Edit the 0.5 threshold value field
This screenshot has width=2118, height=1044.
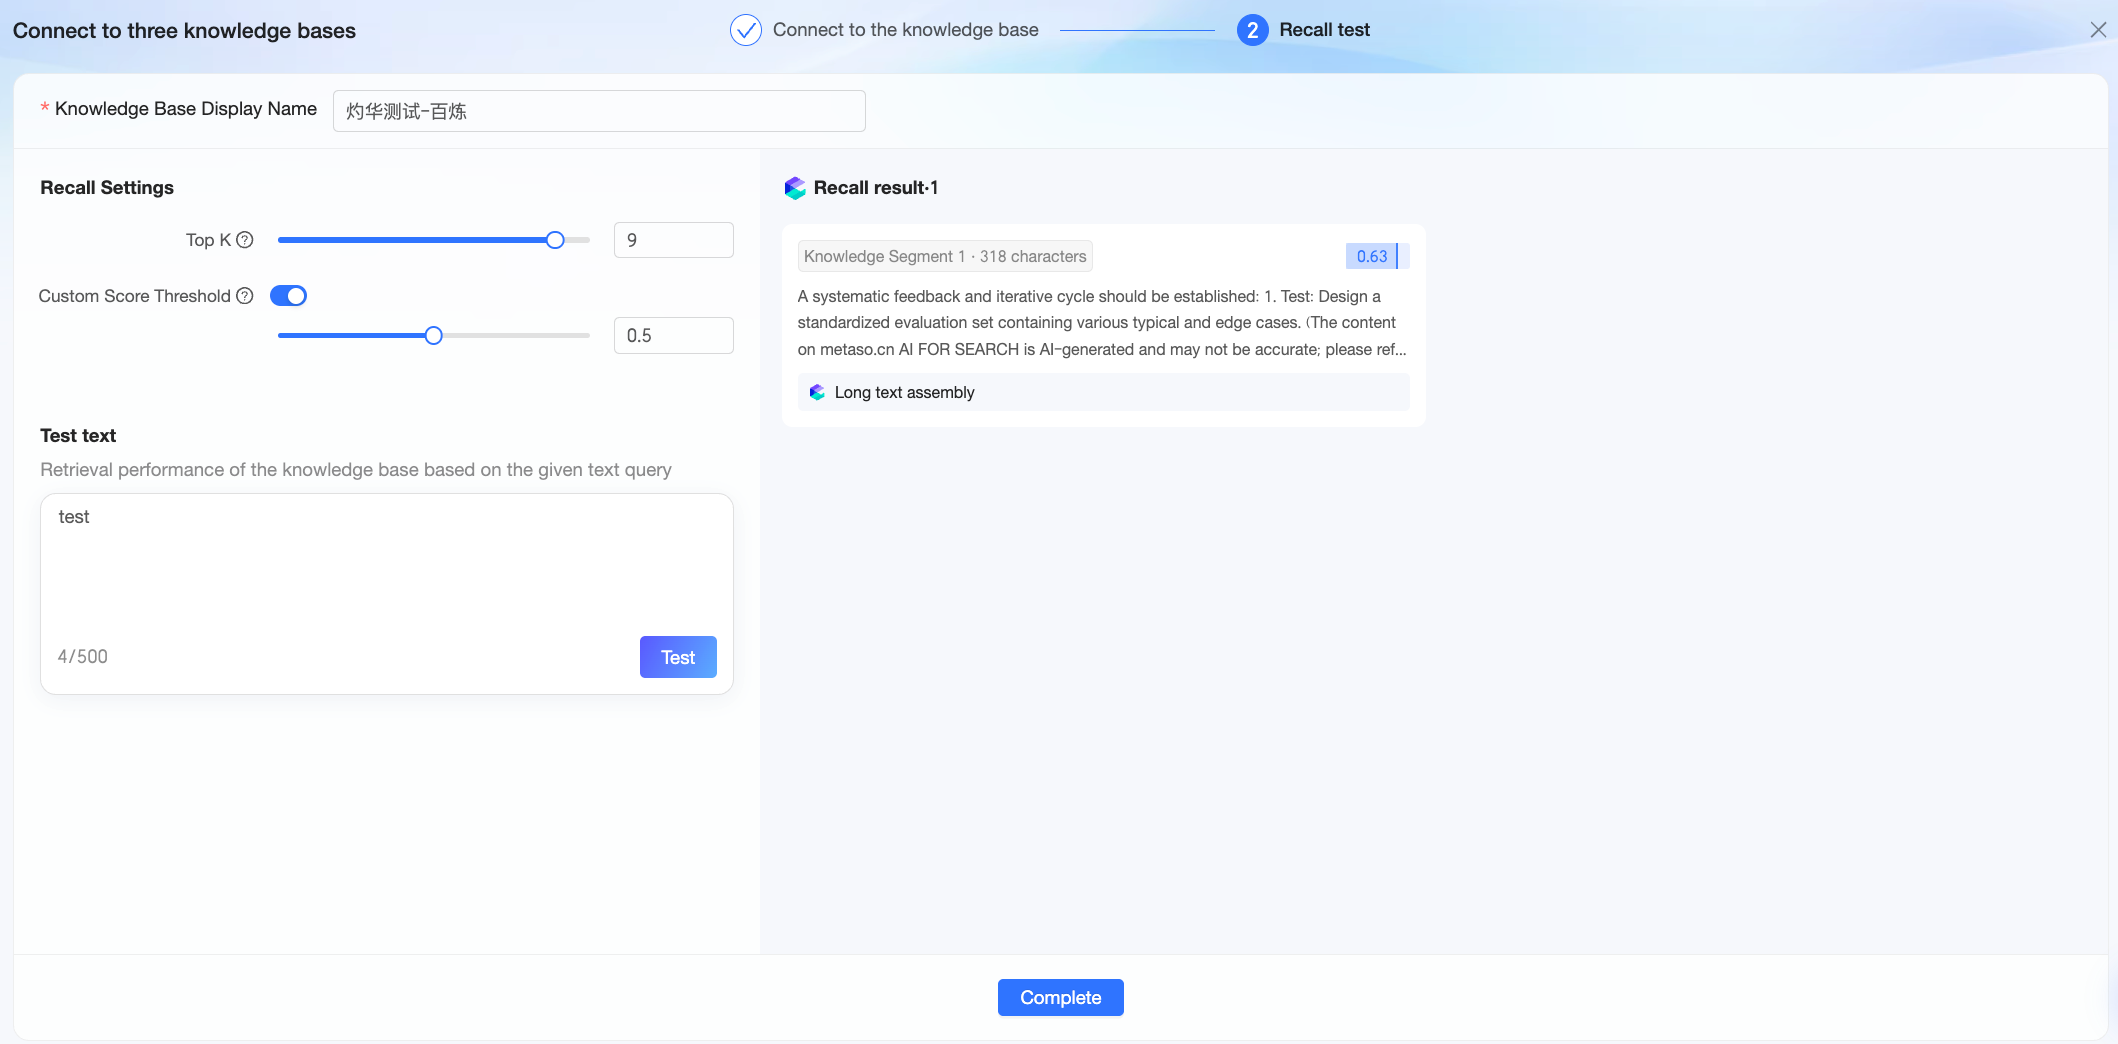(674, 336)
